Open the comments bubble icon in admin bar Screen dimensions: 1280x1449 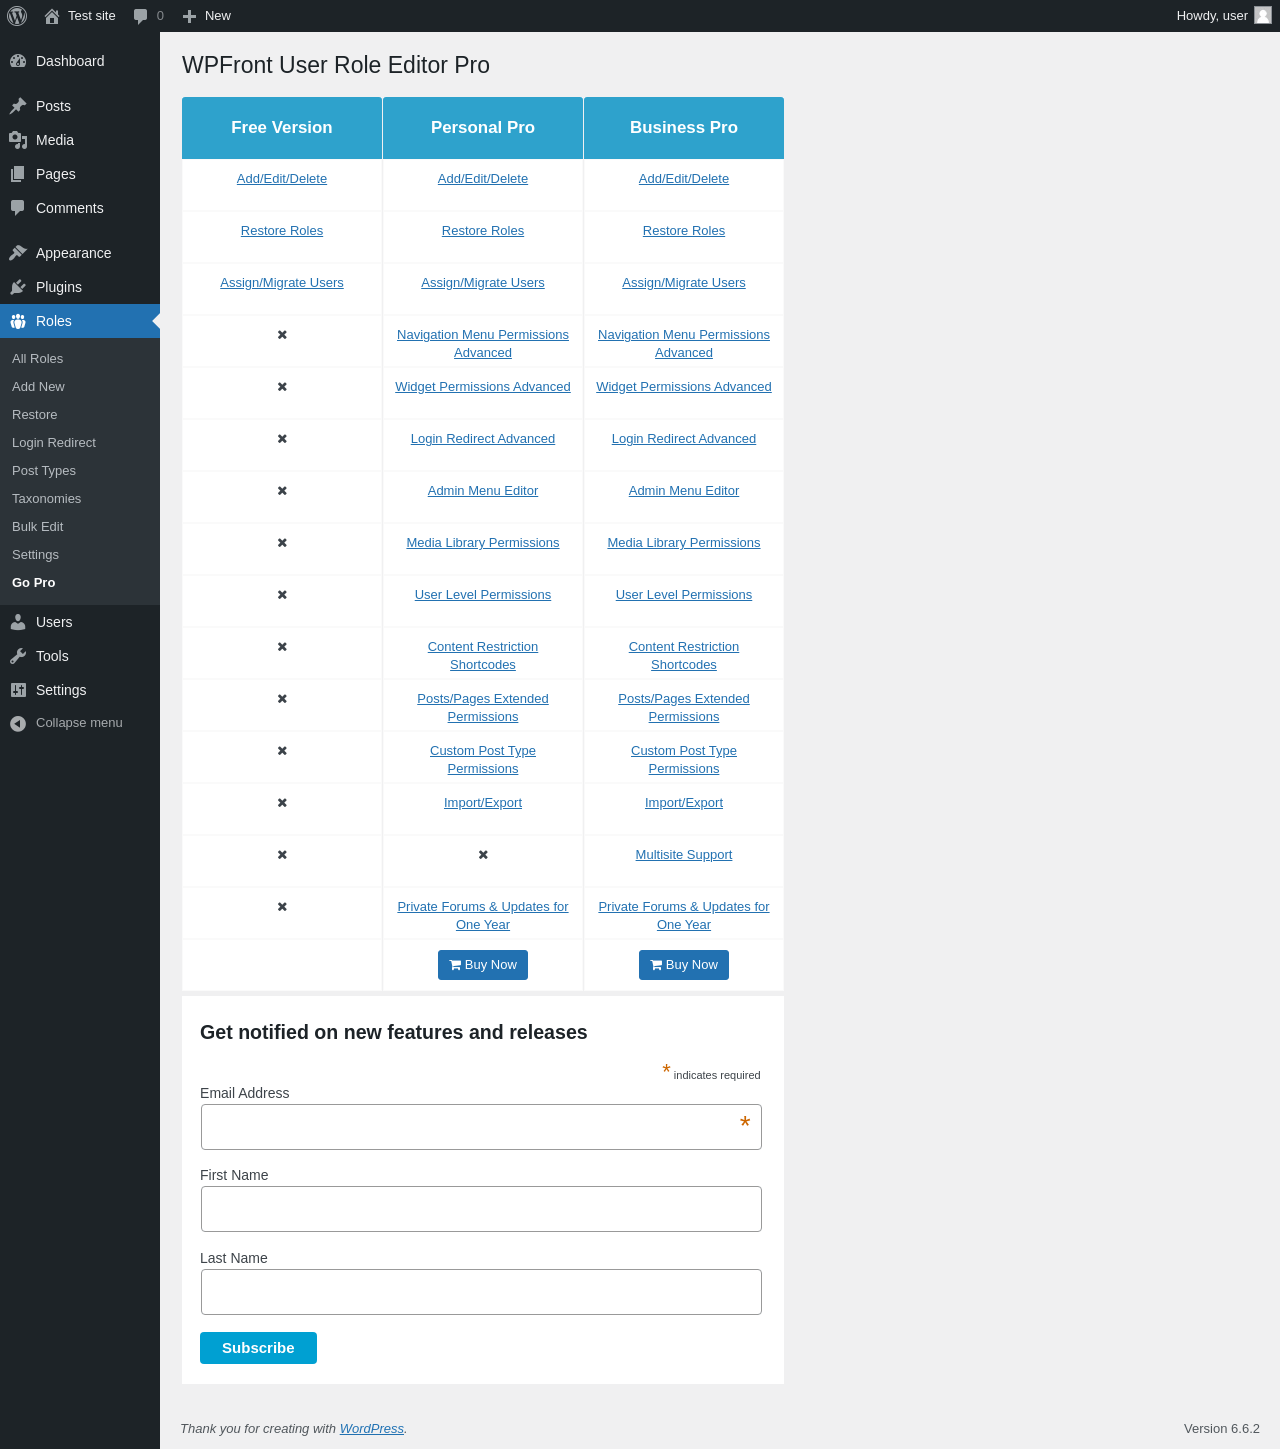tap(141, 16)
